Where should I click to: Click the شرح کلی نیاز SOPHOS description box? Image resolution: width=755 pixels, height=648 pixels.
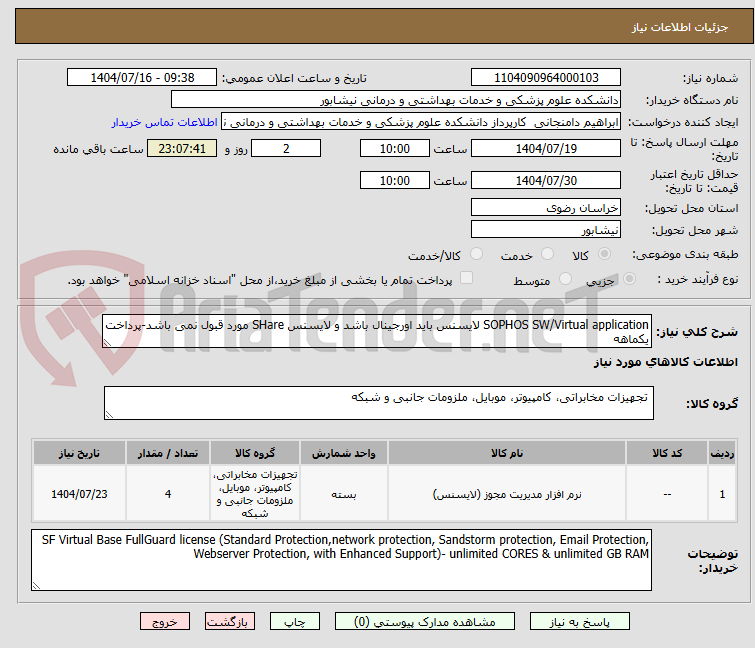[377, 331]
